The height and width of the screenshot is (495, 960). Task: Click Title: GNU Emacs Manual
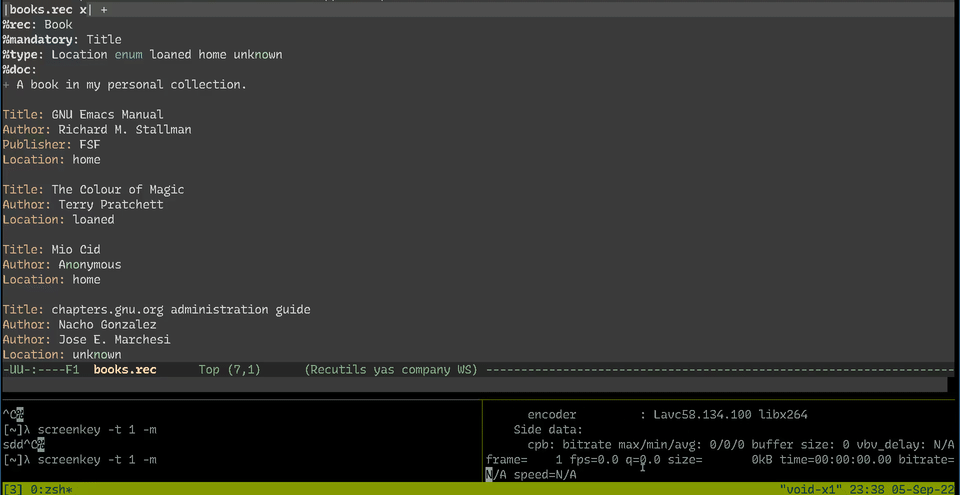(83, 115)
